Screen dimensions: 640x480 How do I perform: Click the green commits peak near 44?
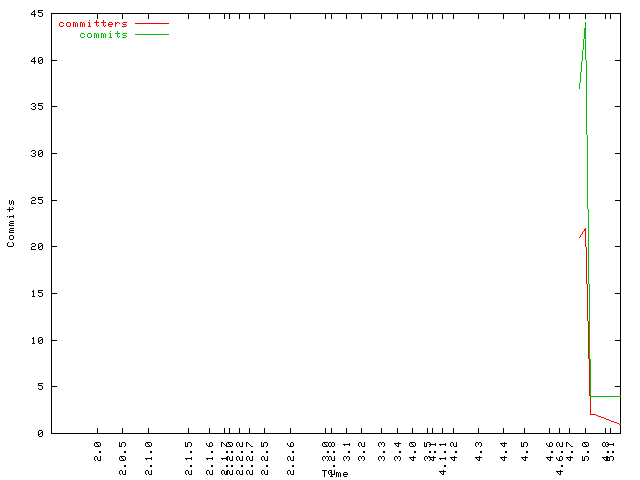click(585, 24)
